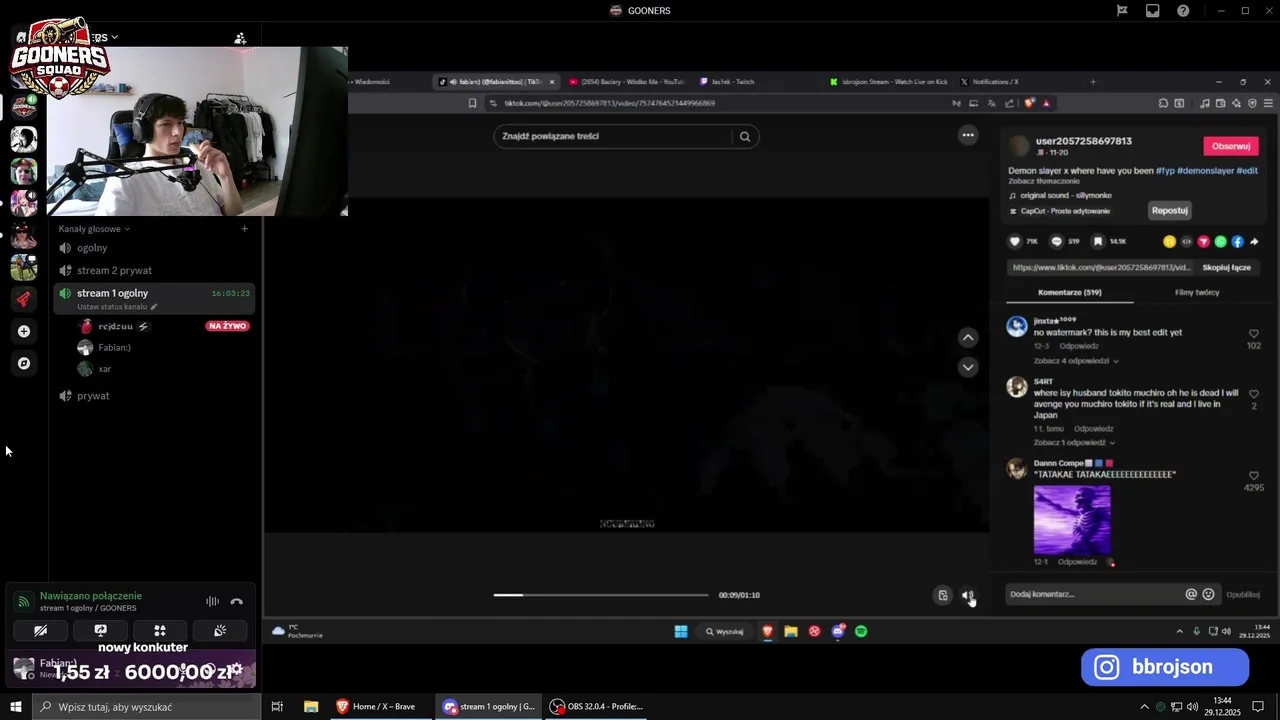Toggle Discord camera off button
1280x720 pixels.
pyautogui.click(x=41, y=630)
